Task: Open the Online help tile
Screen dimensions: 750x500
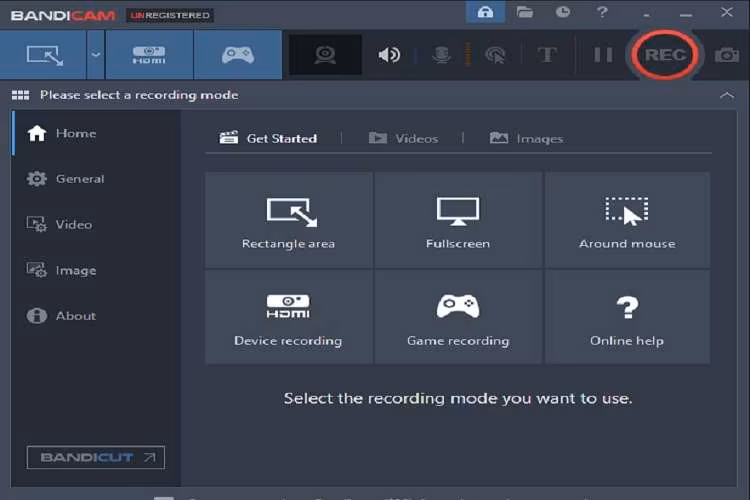Action: pyautogui.click(x=627, y=317)
